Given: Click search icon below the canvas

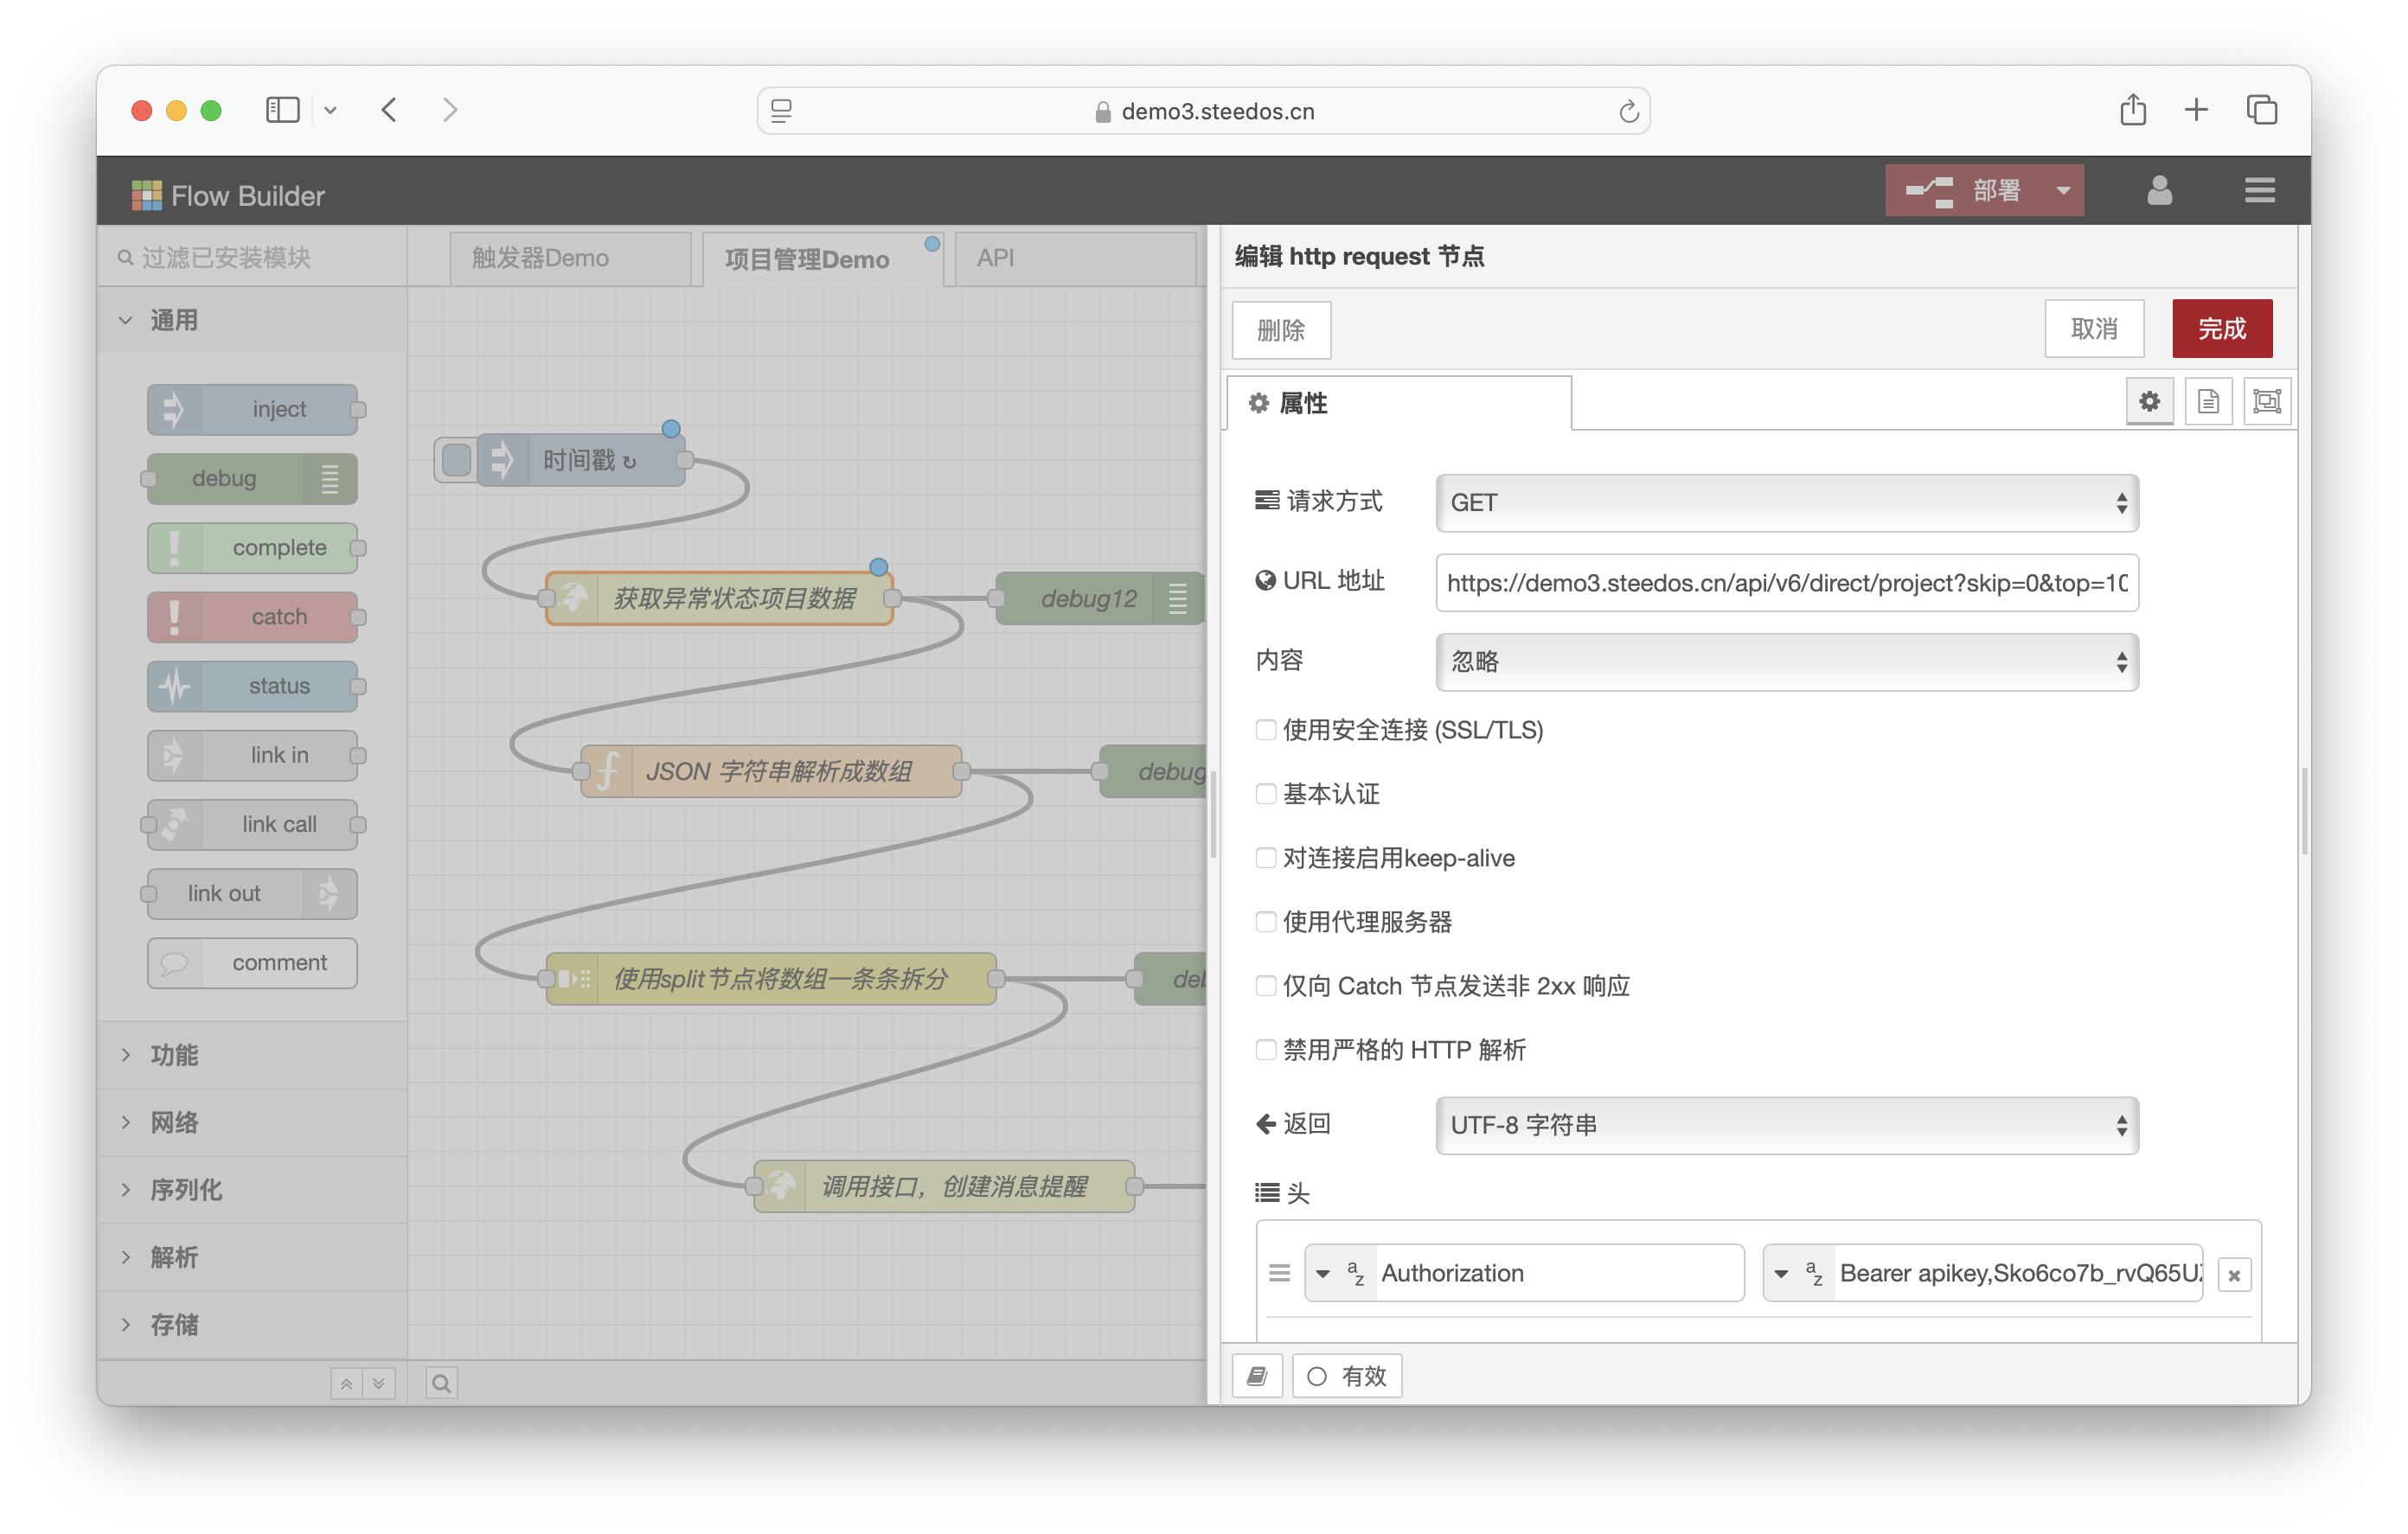Looking at the screenshot, I should [x=441, y=1383].
